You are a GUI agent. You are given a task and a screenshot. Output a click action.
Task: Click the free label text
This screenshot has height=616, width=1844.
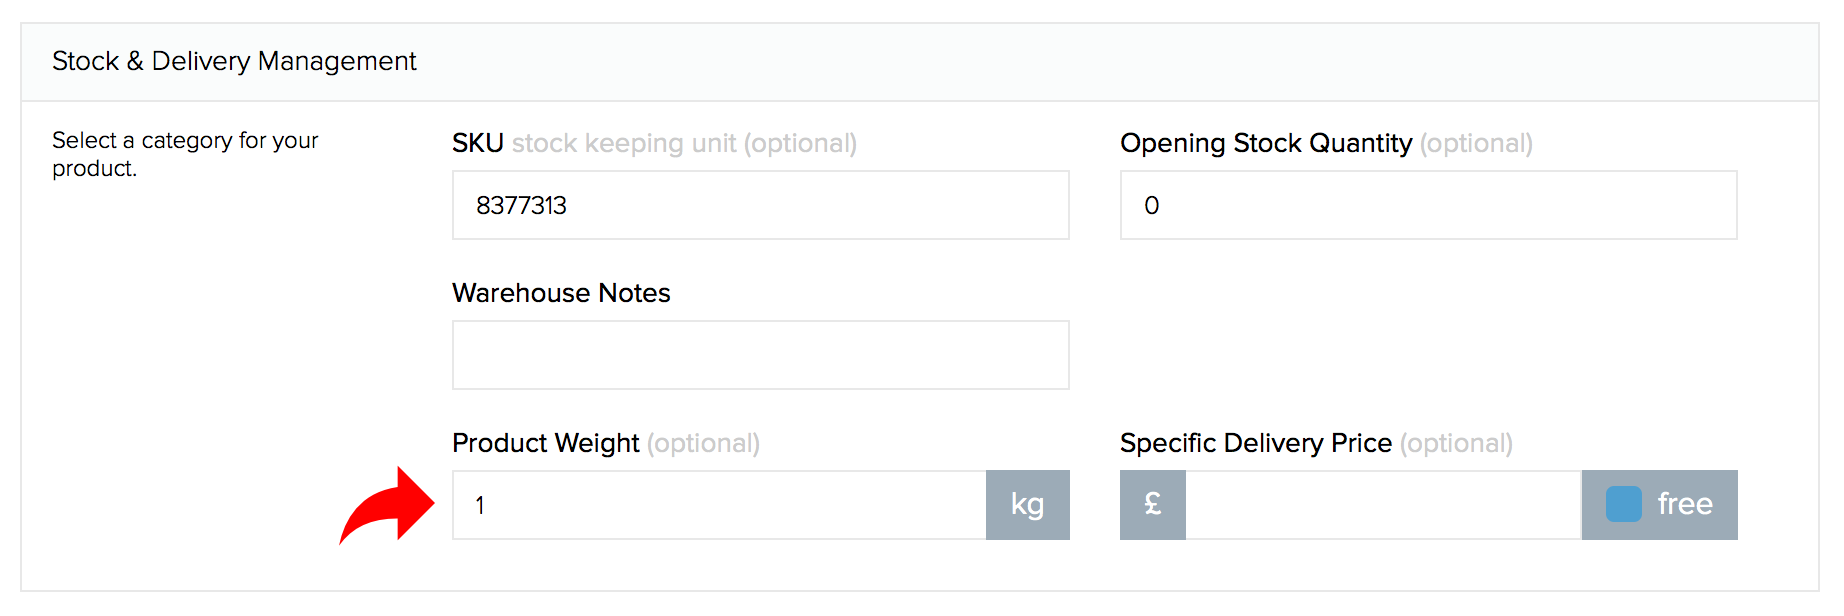click(1685, 504)
